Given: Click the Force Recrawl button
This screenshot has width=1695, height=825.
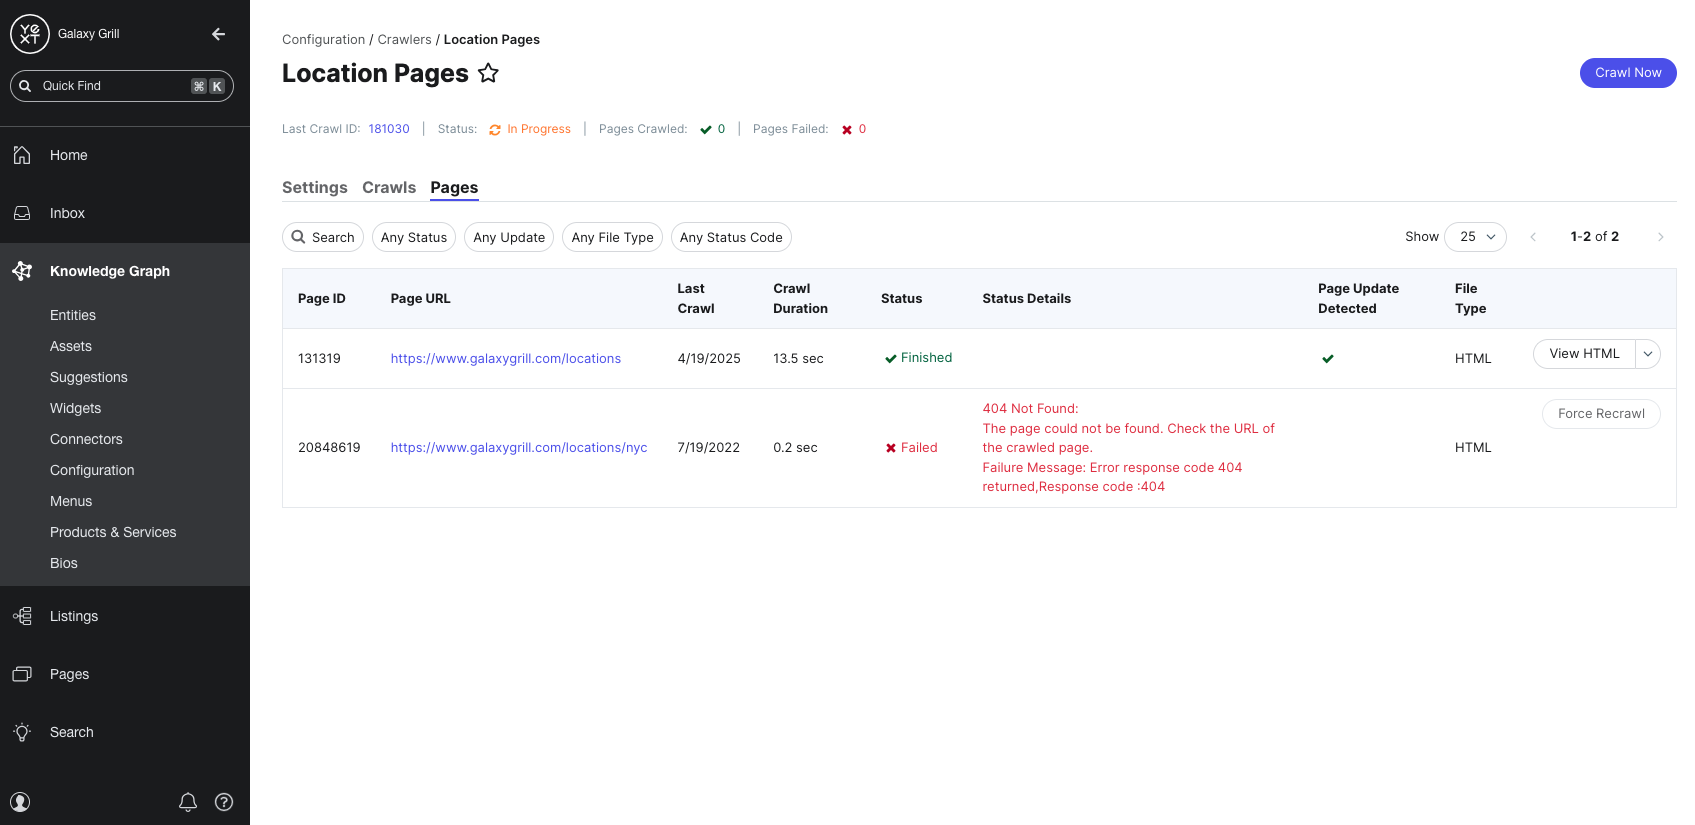Looking at the screenshot, I should point(1601,414).
